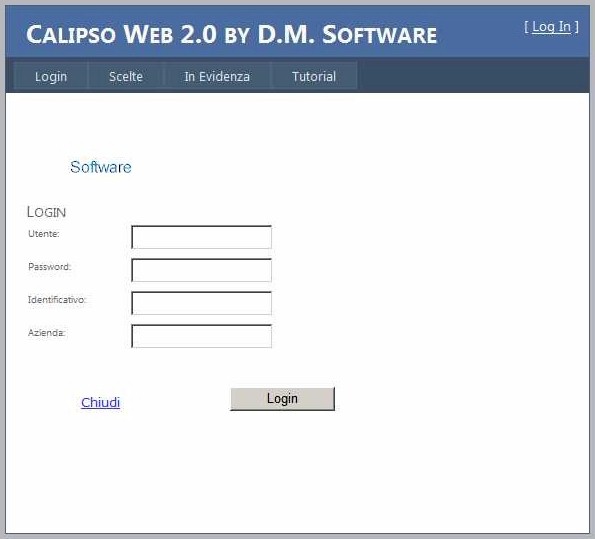This screenshot has height=539, width=595.
Task: Open the Tutorial menu tab
Action: click(x=314, y=76)
